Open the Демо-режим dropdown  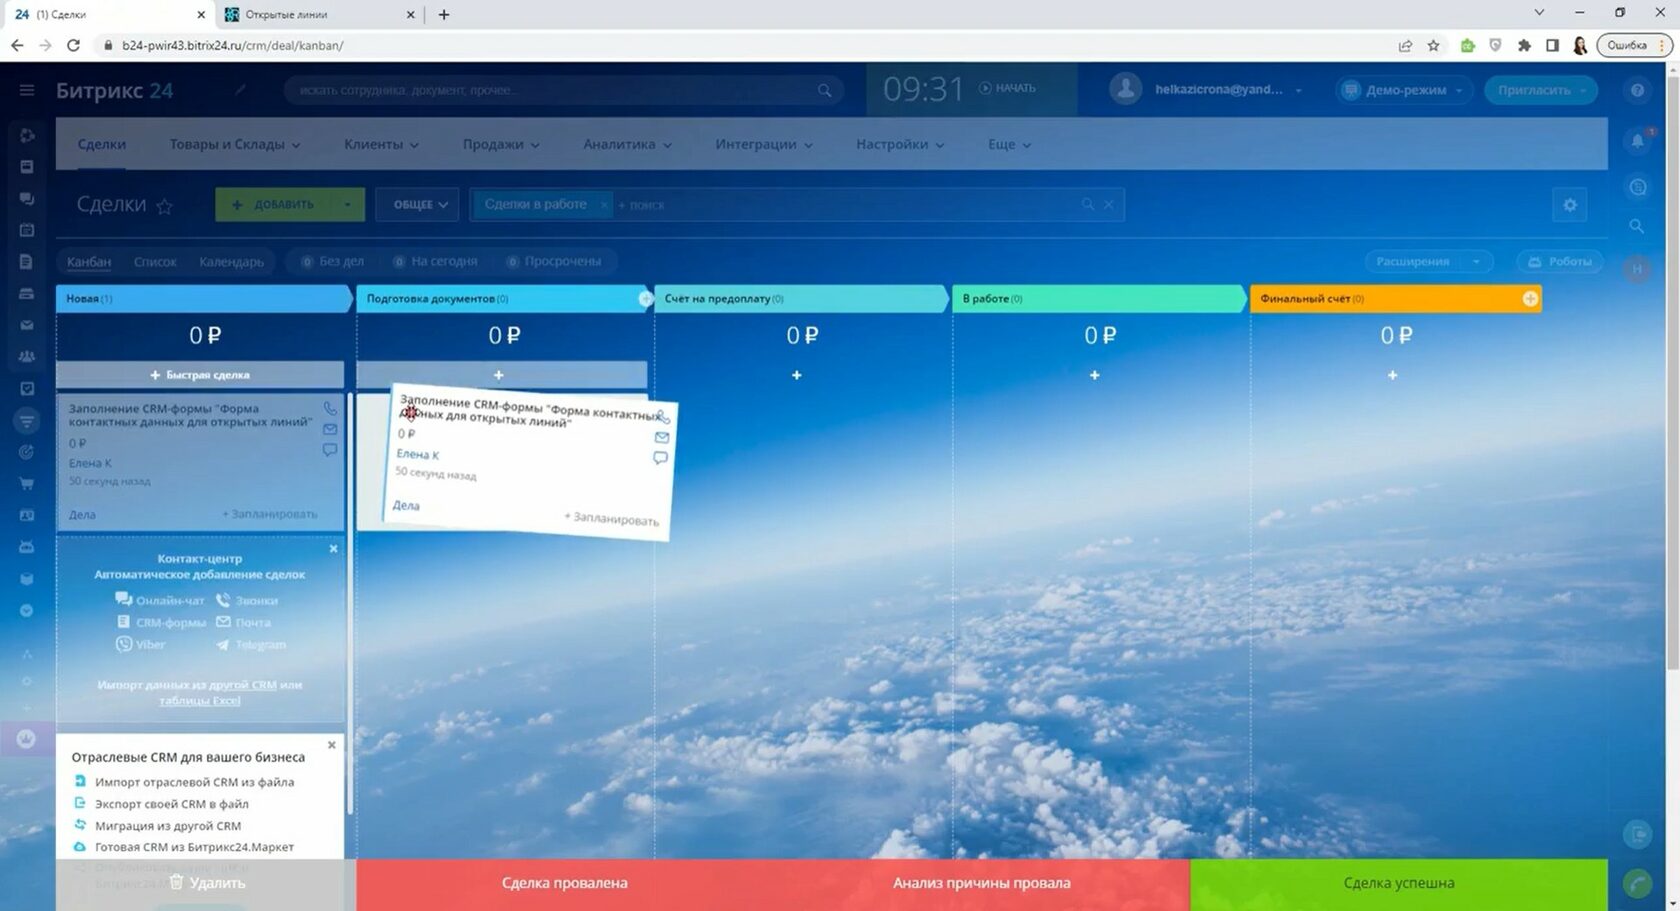click(x=1402, y=90)
